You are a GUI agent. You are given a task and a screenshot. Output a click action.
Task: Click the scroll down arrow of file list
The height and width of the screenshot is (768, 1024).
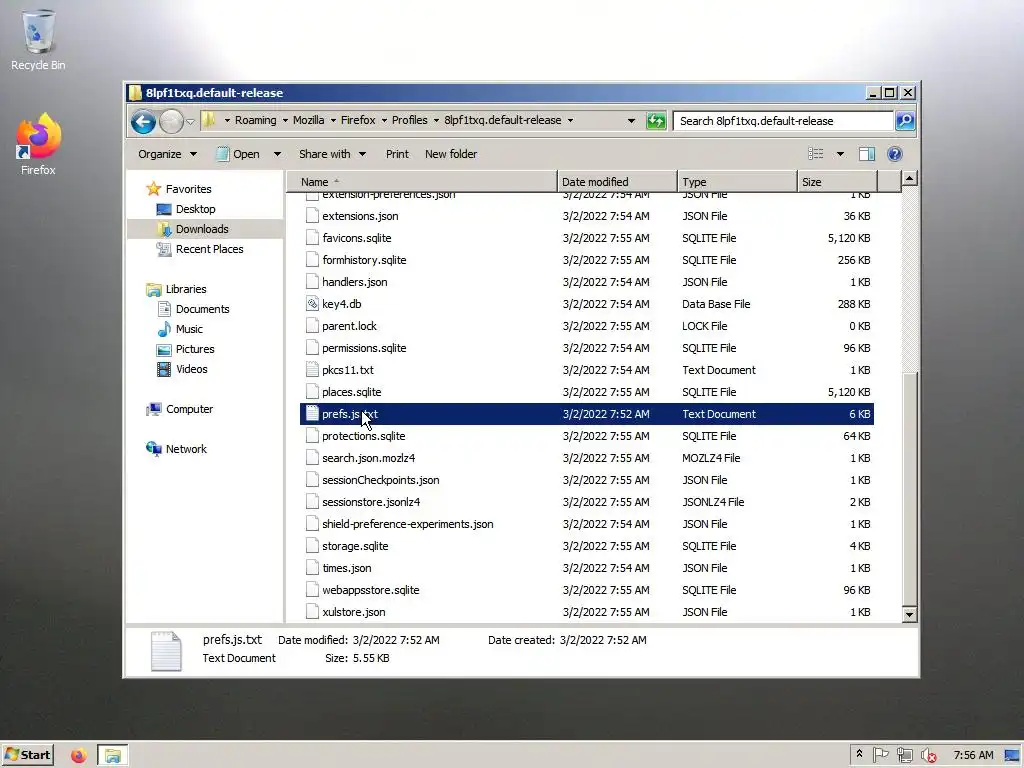click(x=909, y=615)
